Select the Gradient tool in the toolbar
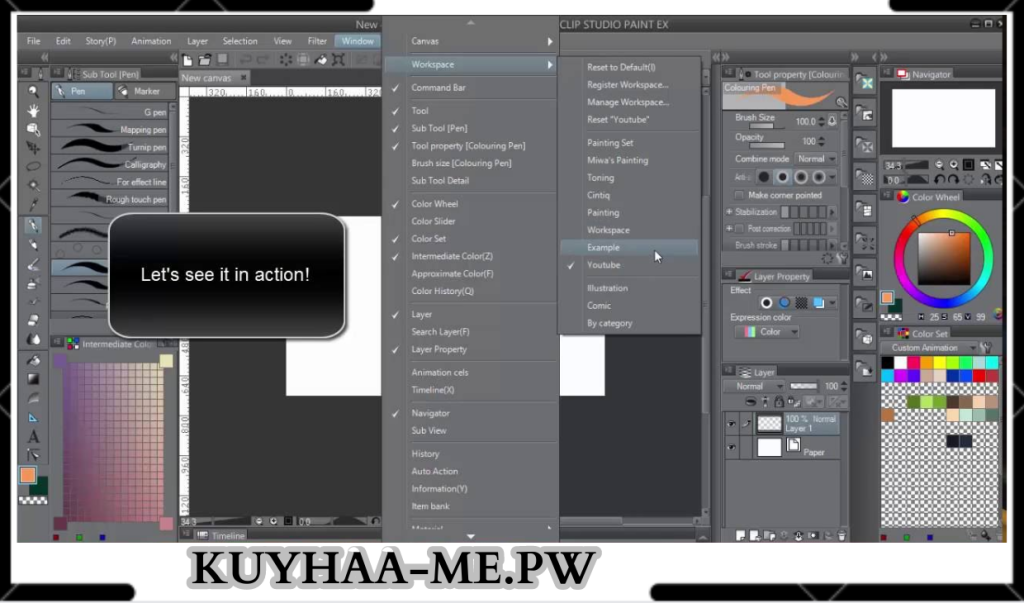The image size is (1024, 603). 33,379
